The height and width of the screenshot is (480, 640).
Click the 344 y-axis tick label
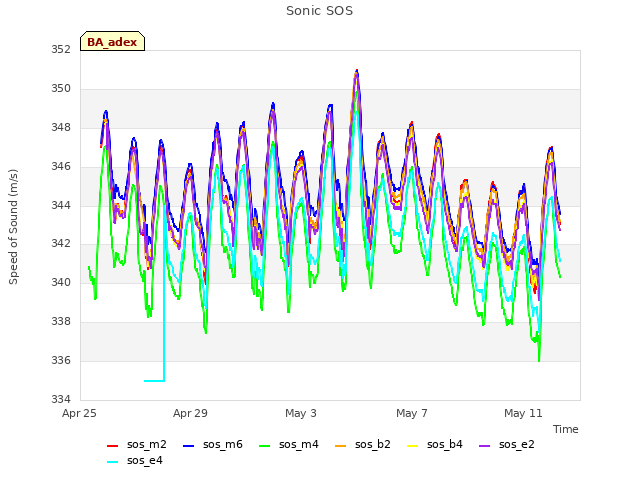coord(61,205)
